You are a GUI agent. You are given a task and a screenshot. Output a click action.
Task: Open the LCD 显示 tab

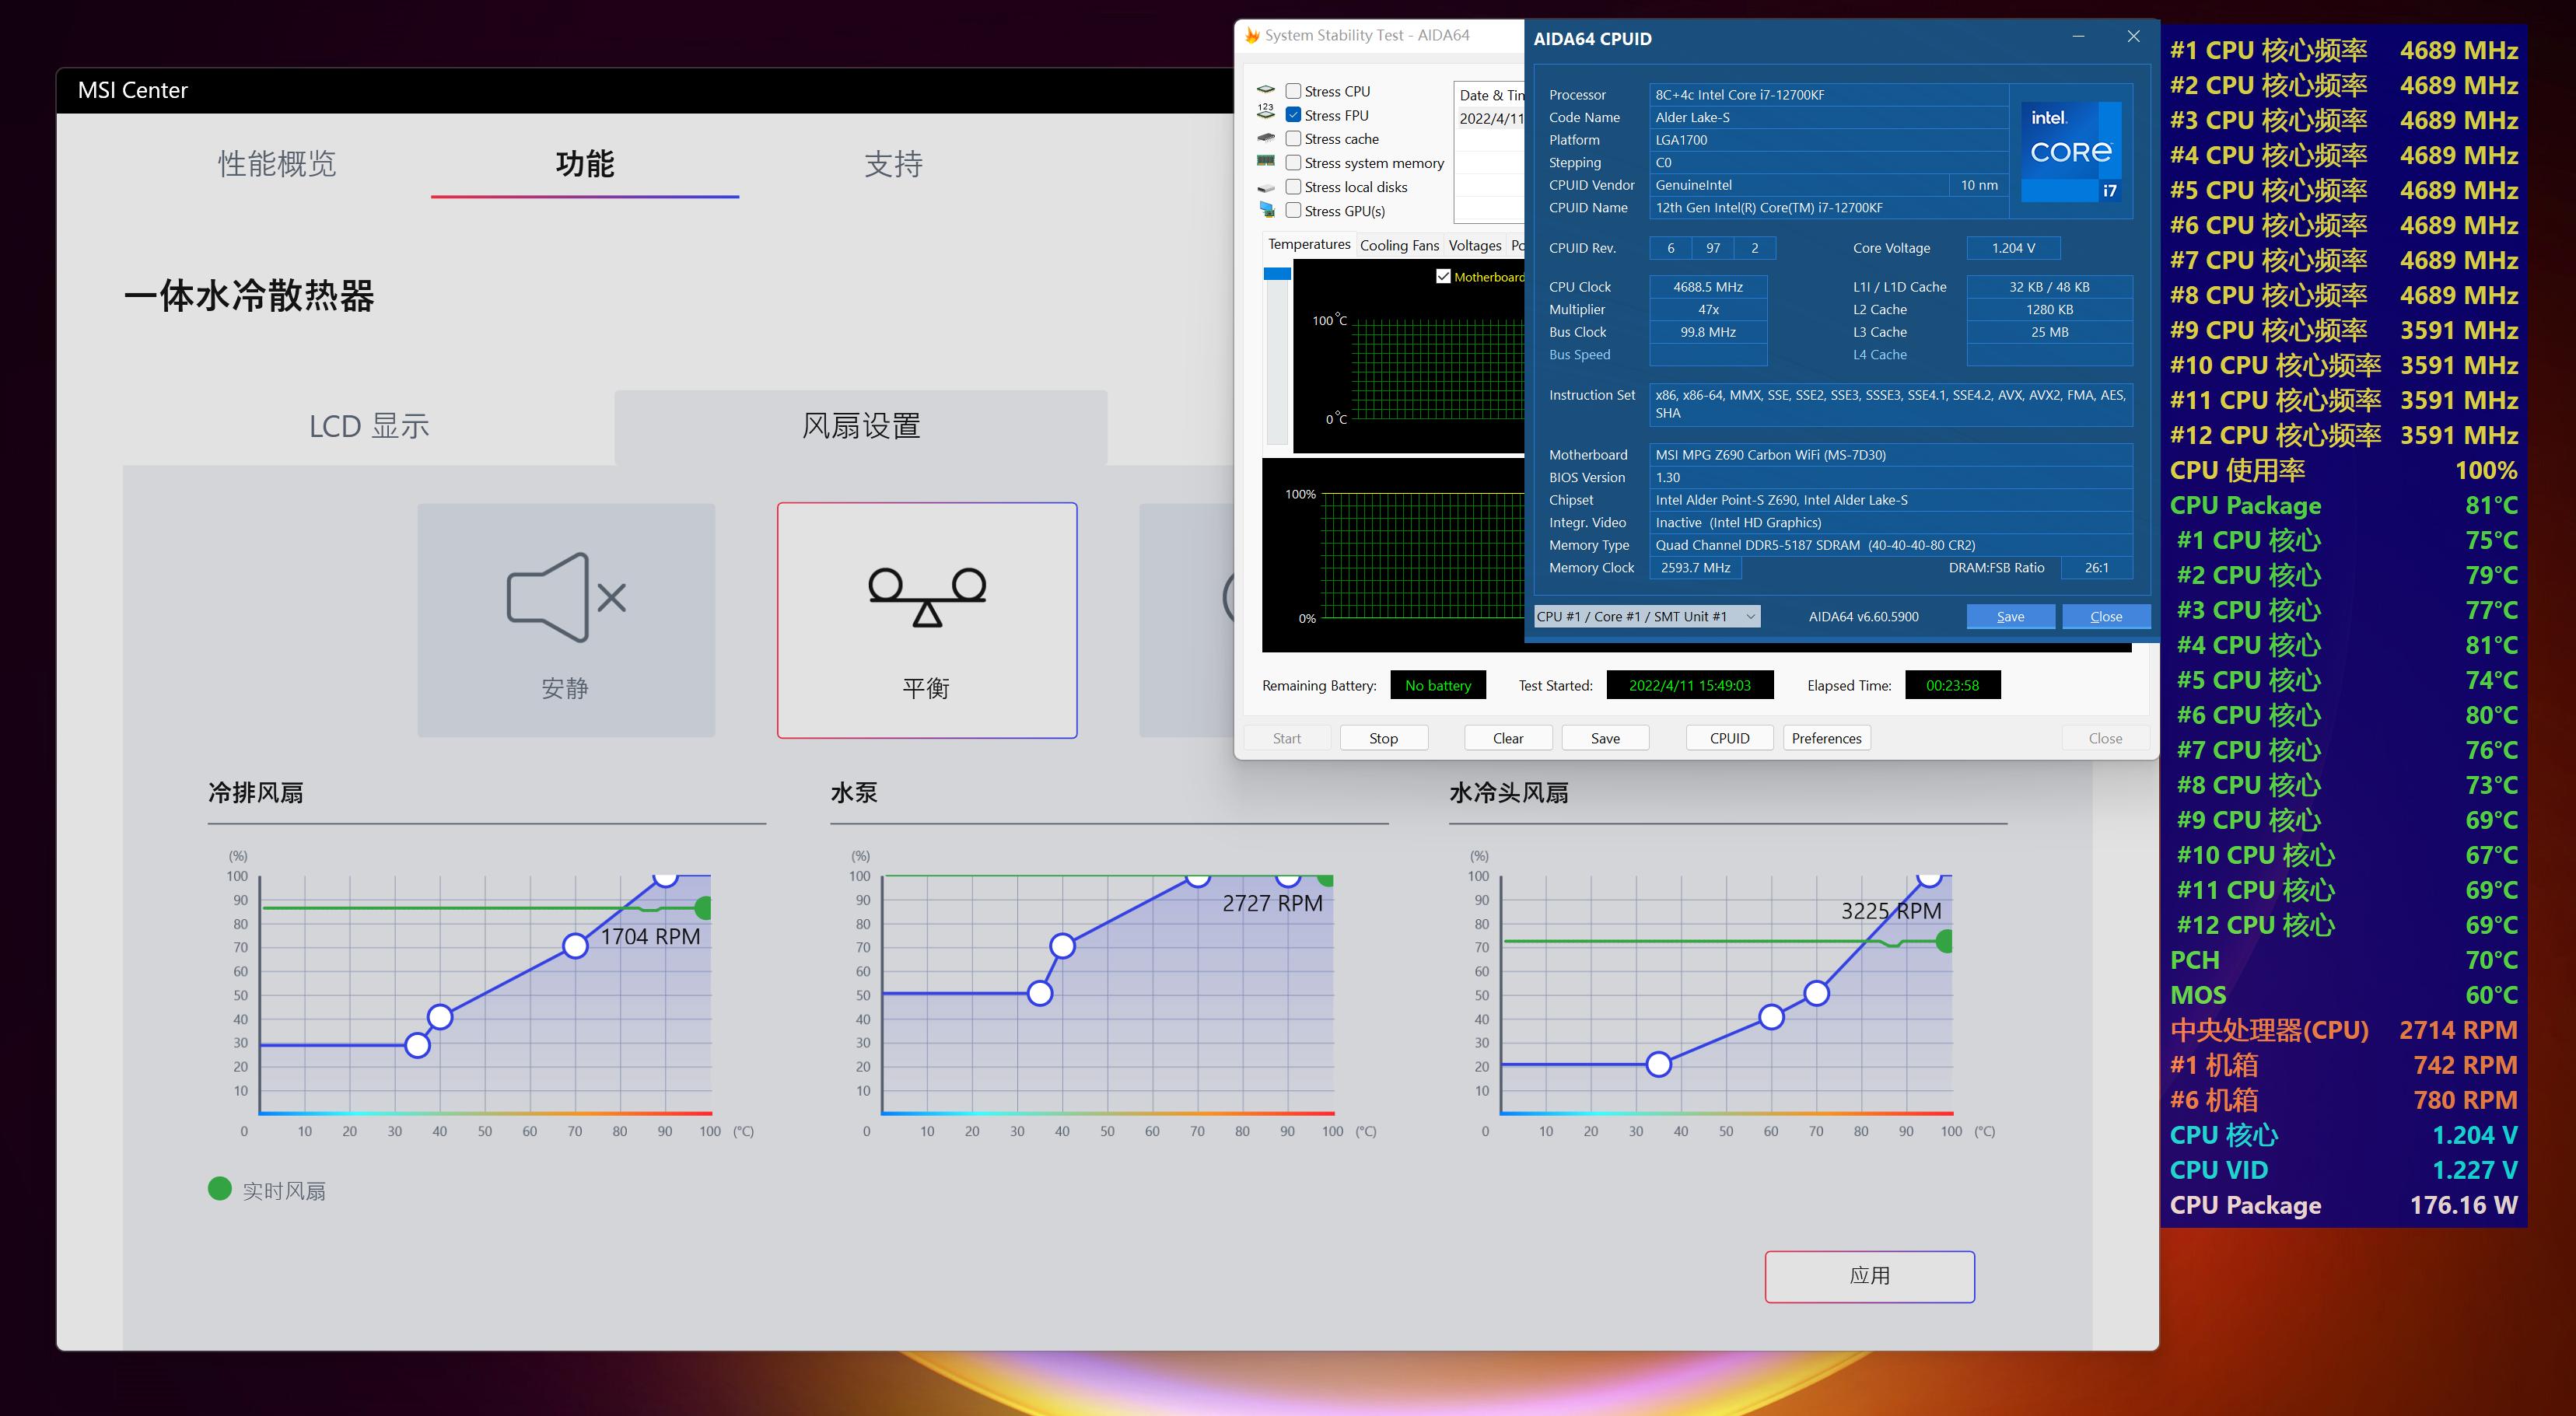click(x=369, y=427)
